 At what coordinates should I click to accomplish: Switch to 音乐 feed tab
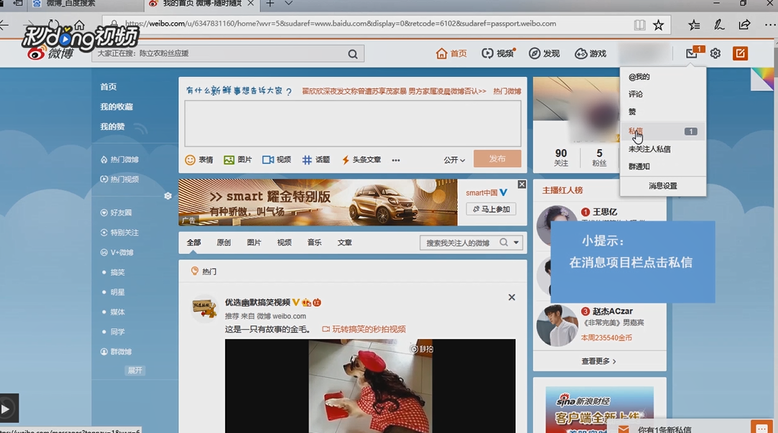(314, 243)
